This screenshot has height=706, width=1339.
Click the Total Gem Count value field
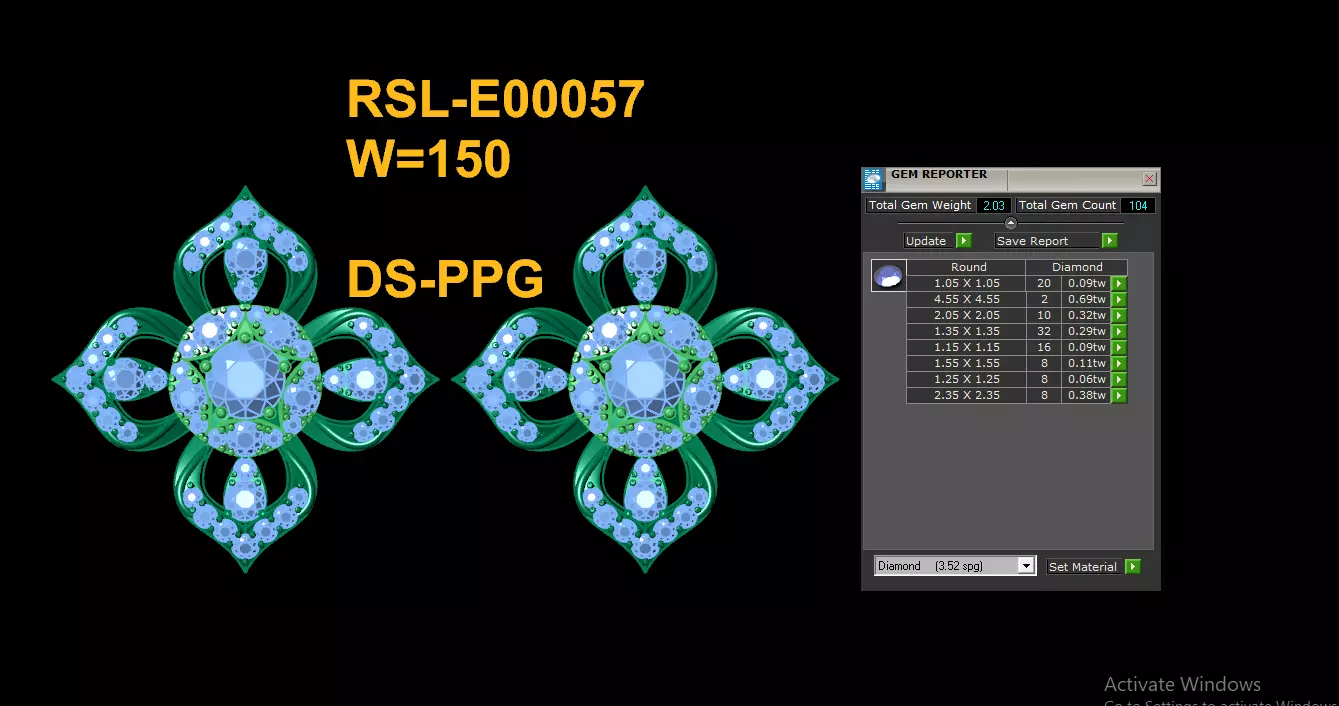[x=1137, y=205]
